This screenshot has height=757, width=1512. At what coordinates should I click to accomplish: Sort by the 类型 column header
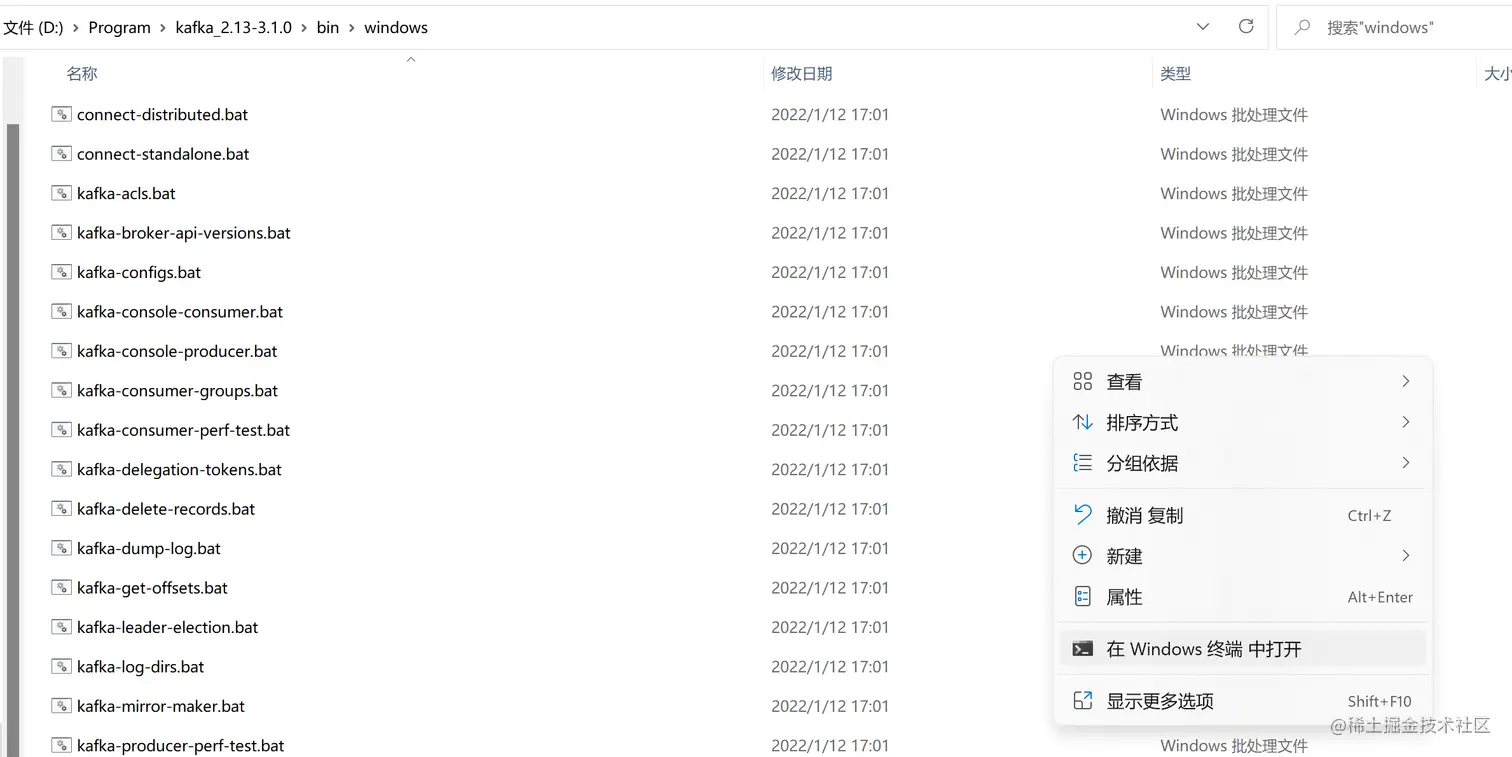point(1175,74)
